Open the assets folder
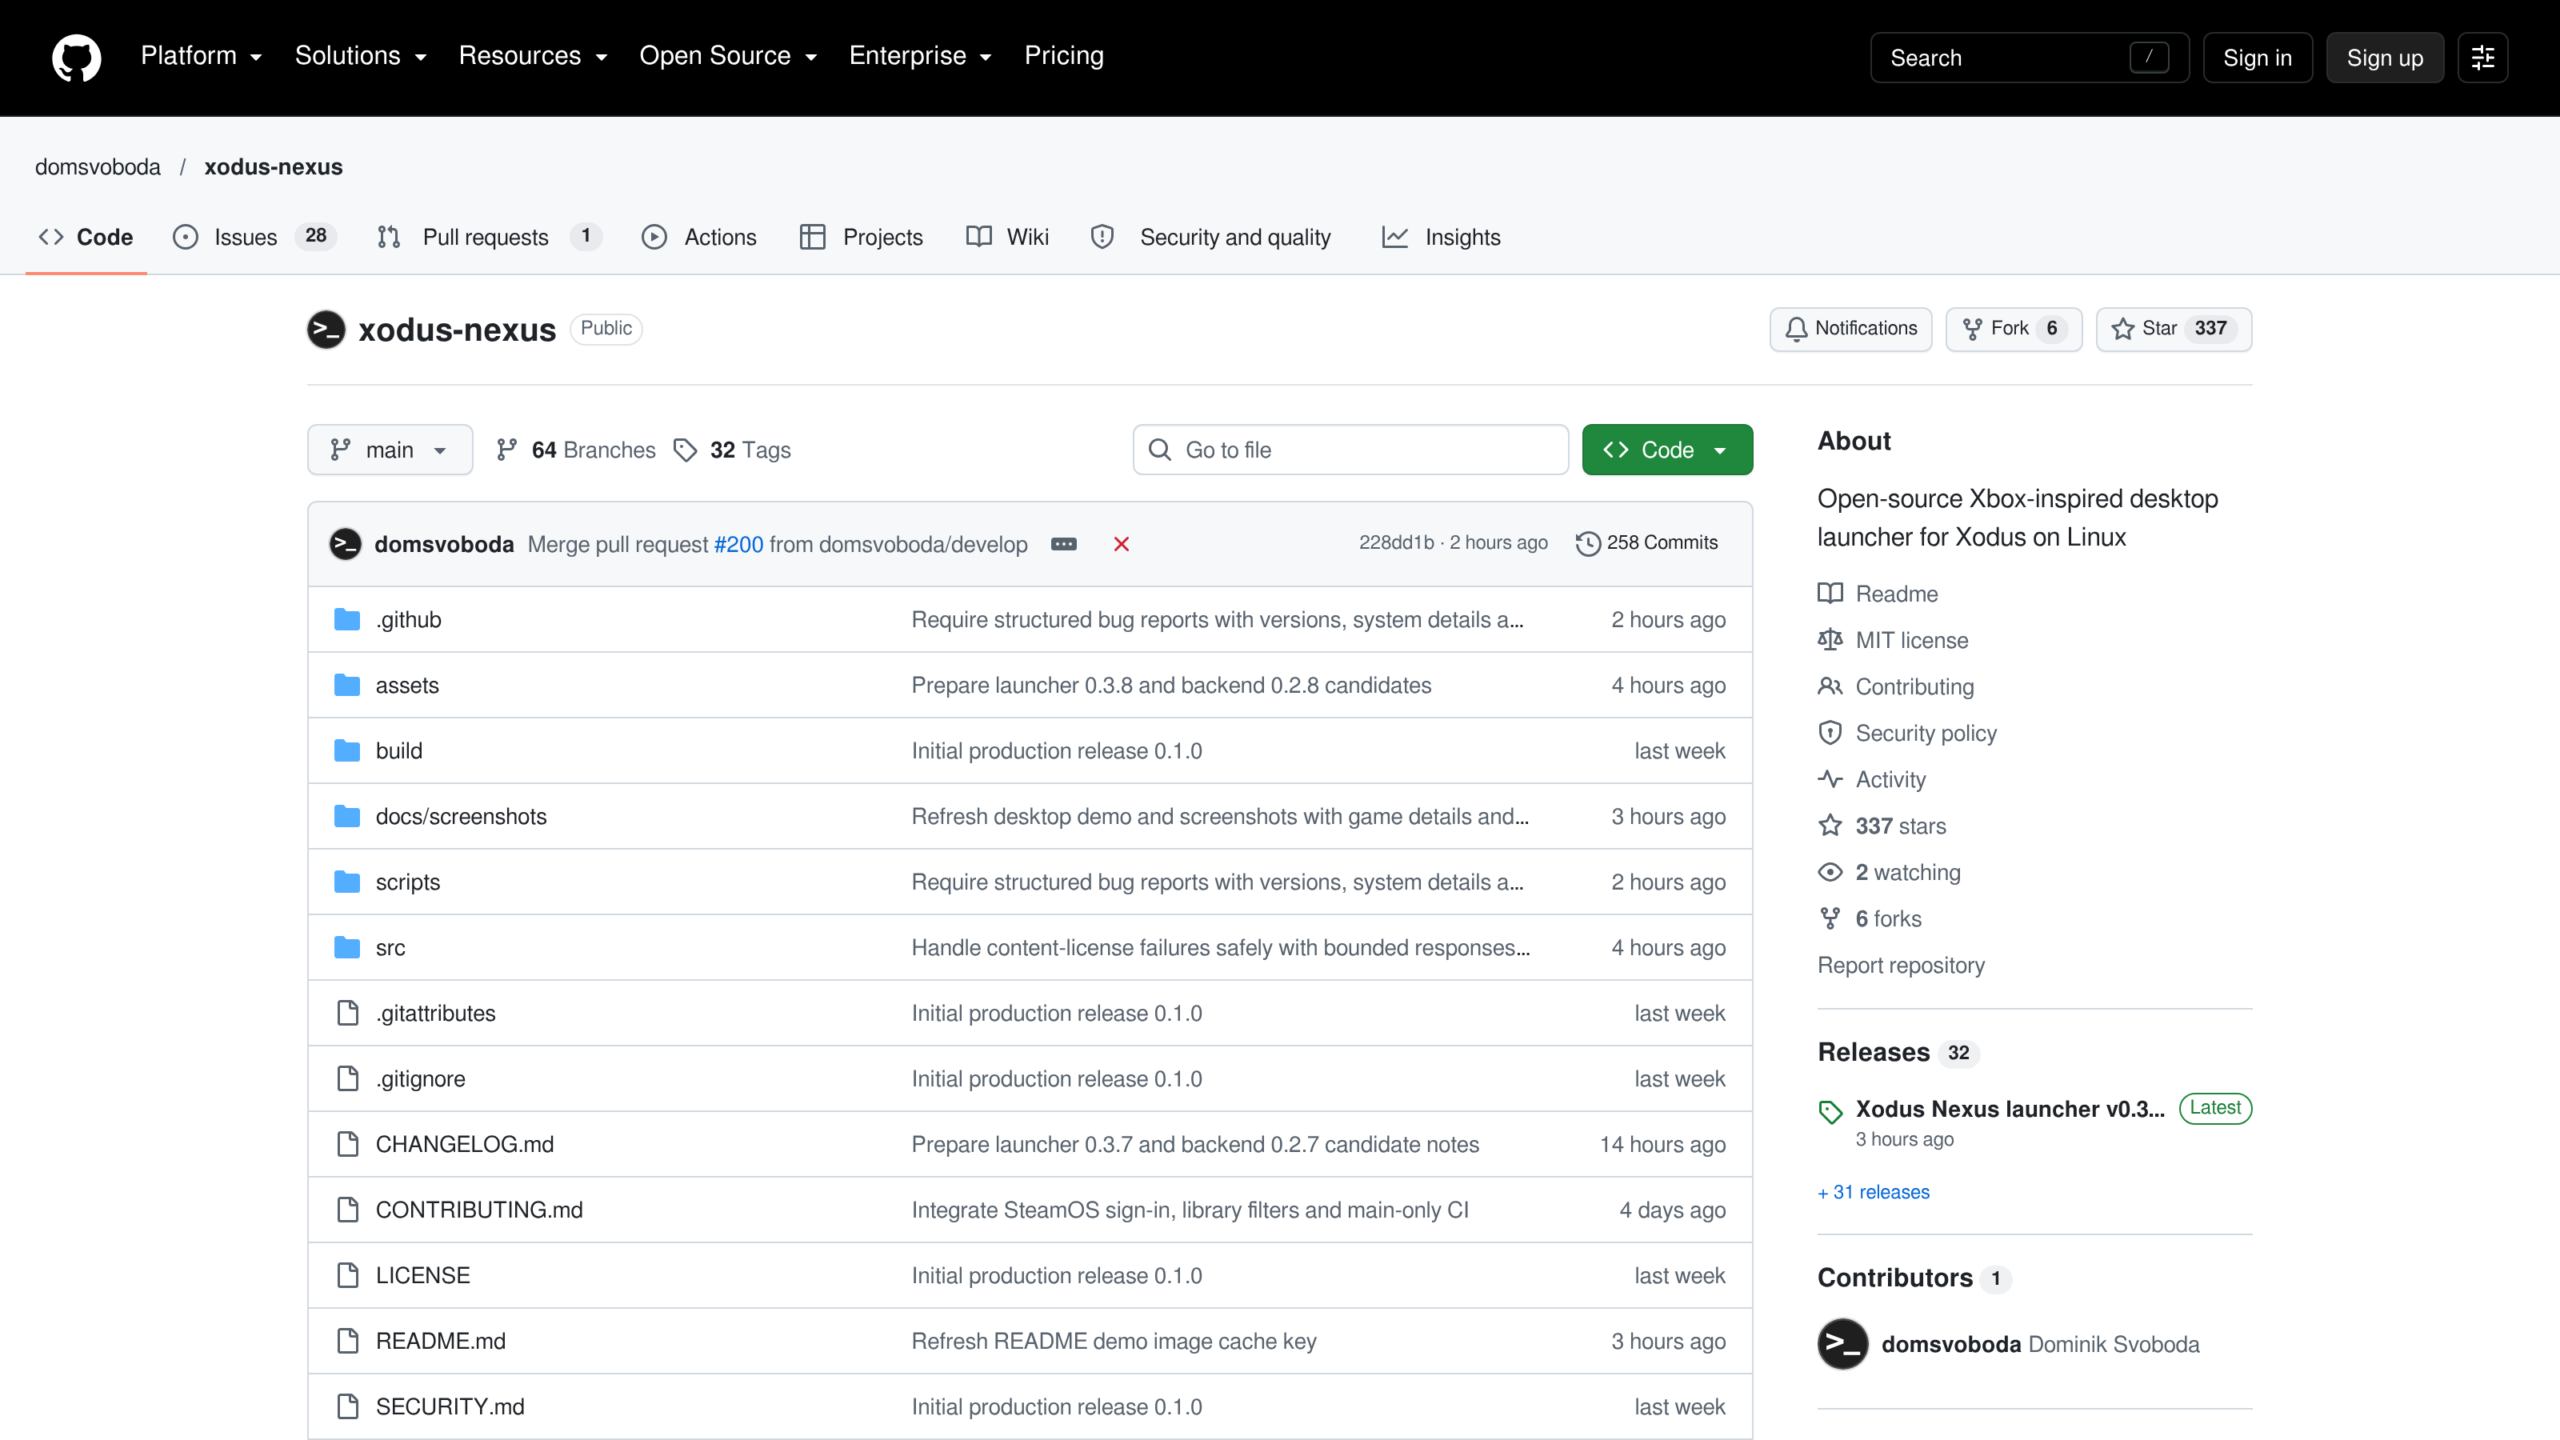The width and height of the screenshot is (2560, 1440). click(x=407, y=685)
